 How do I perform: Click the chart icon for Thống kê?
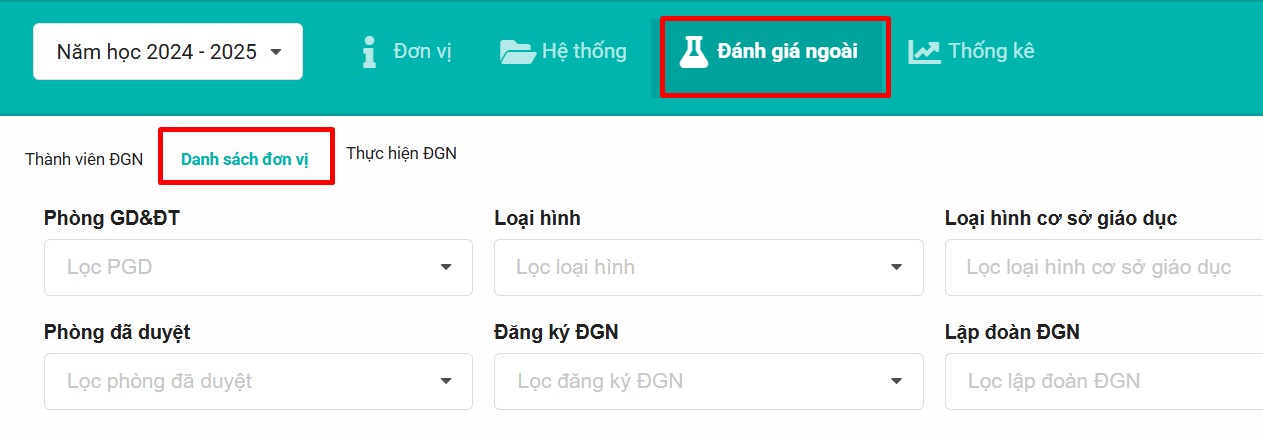click(x=924, y=52)
